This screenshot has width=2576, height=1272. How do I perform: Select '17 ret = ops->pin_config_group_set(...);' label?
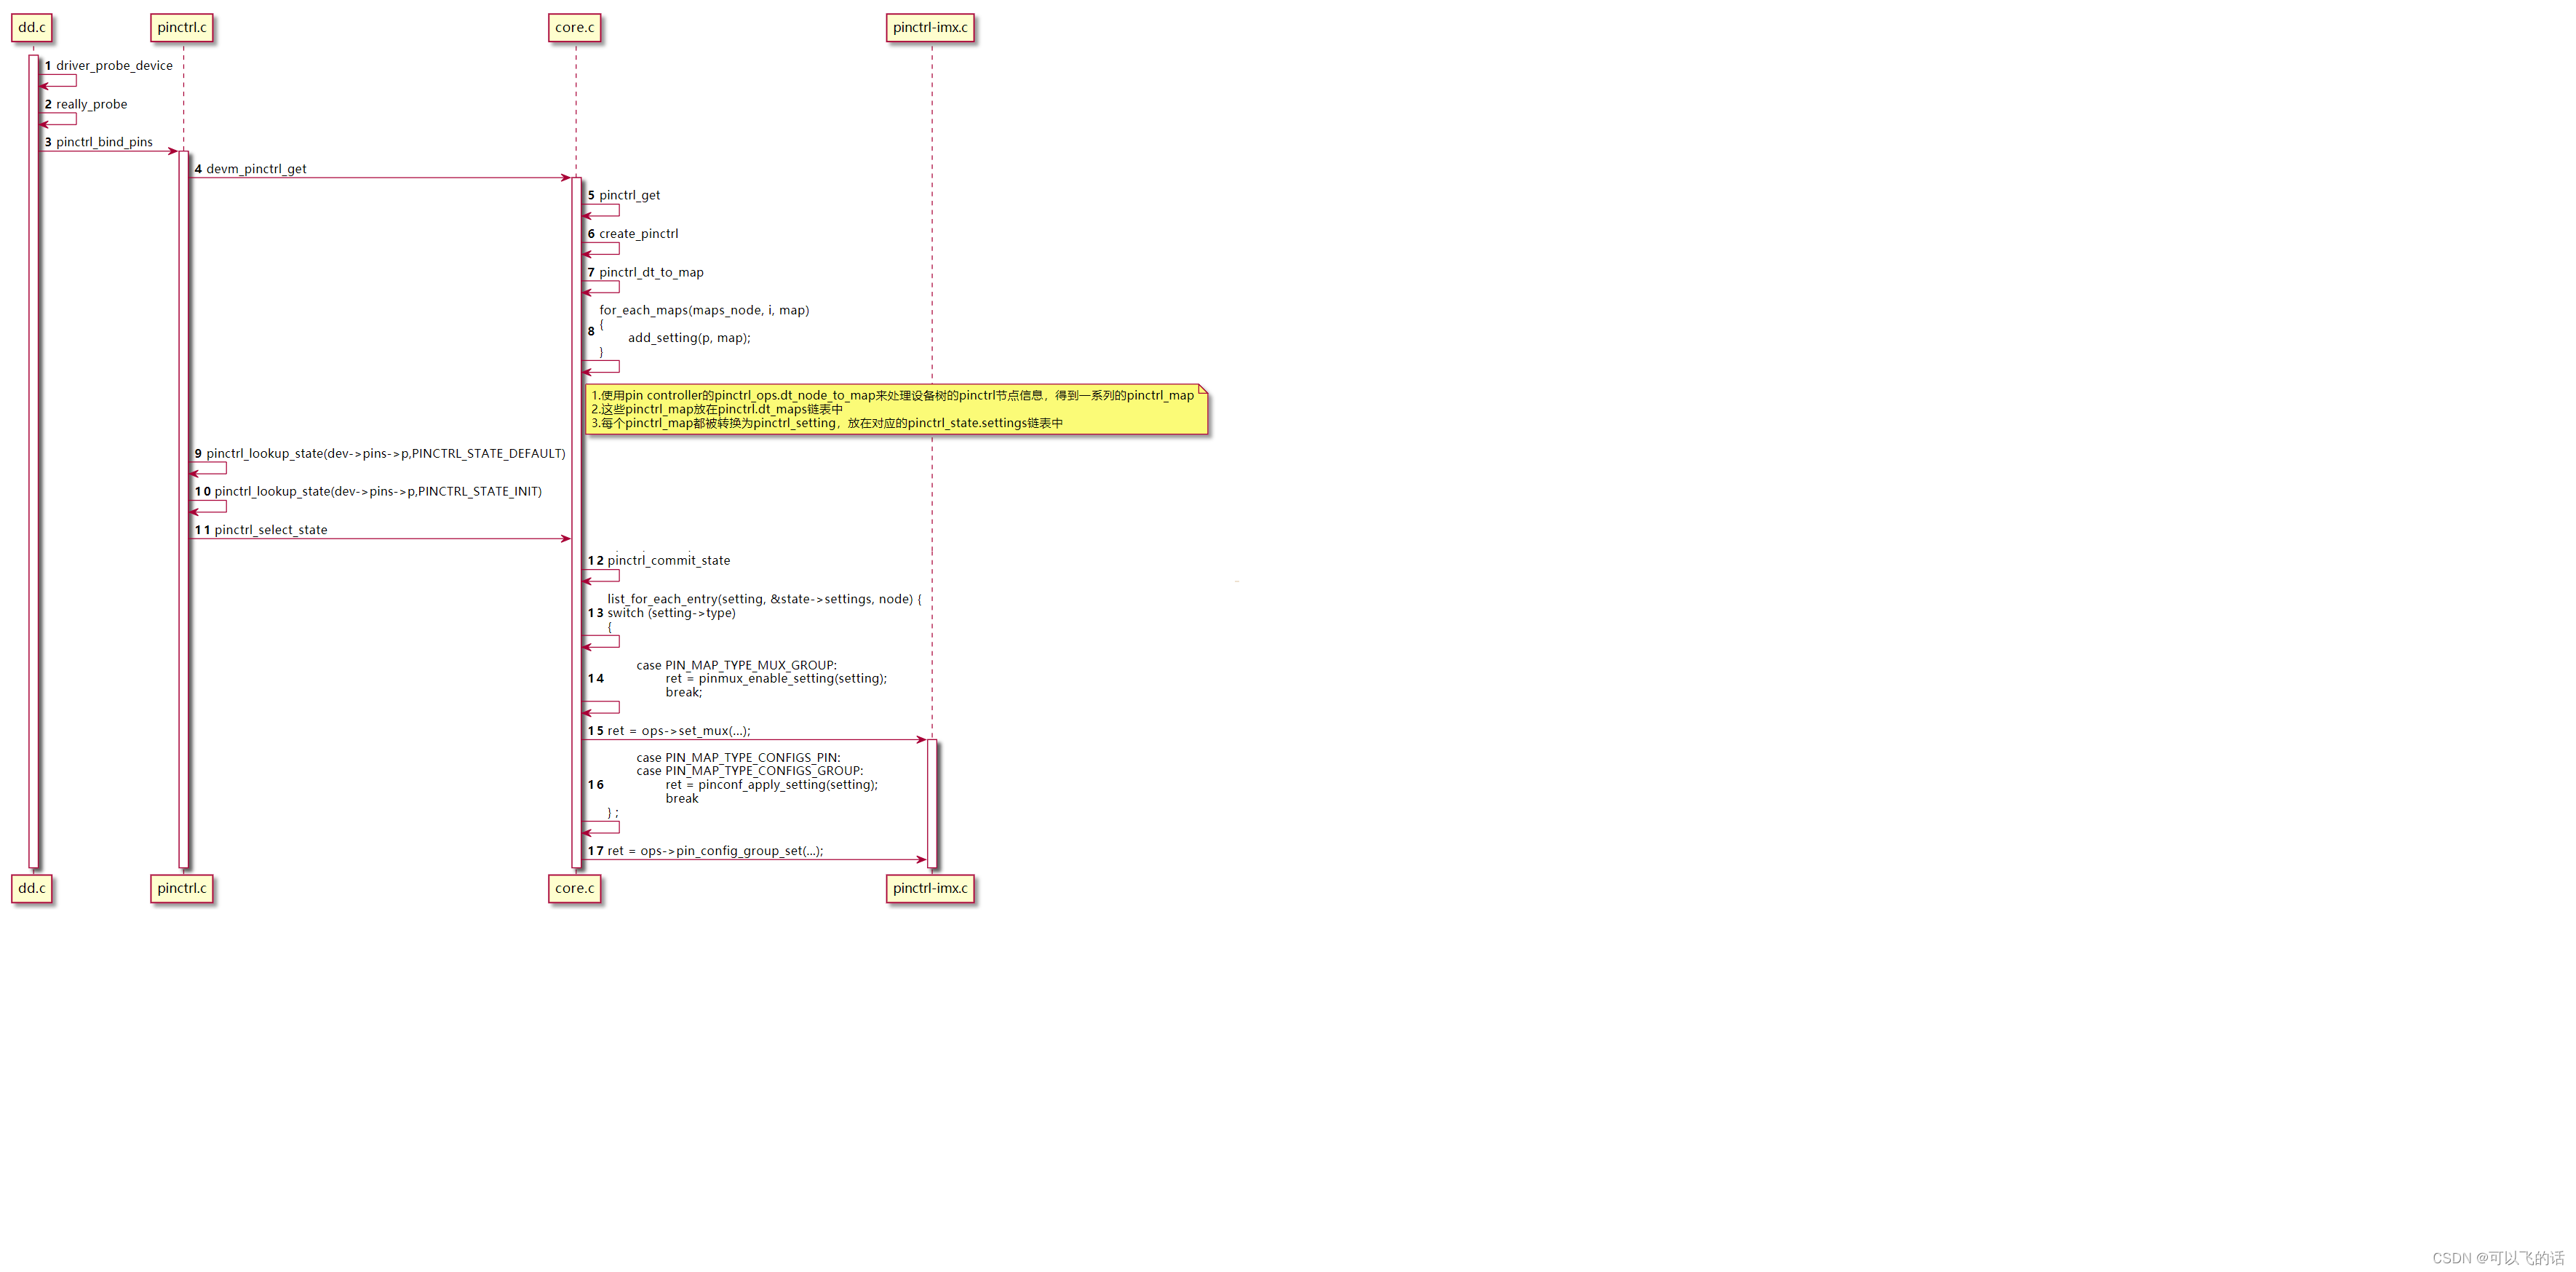point(706,851)
